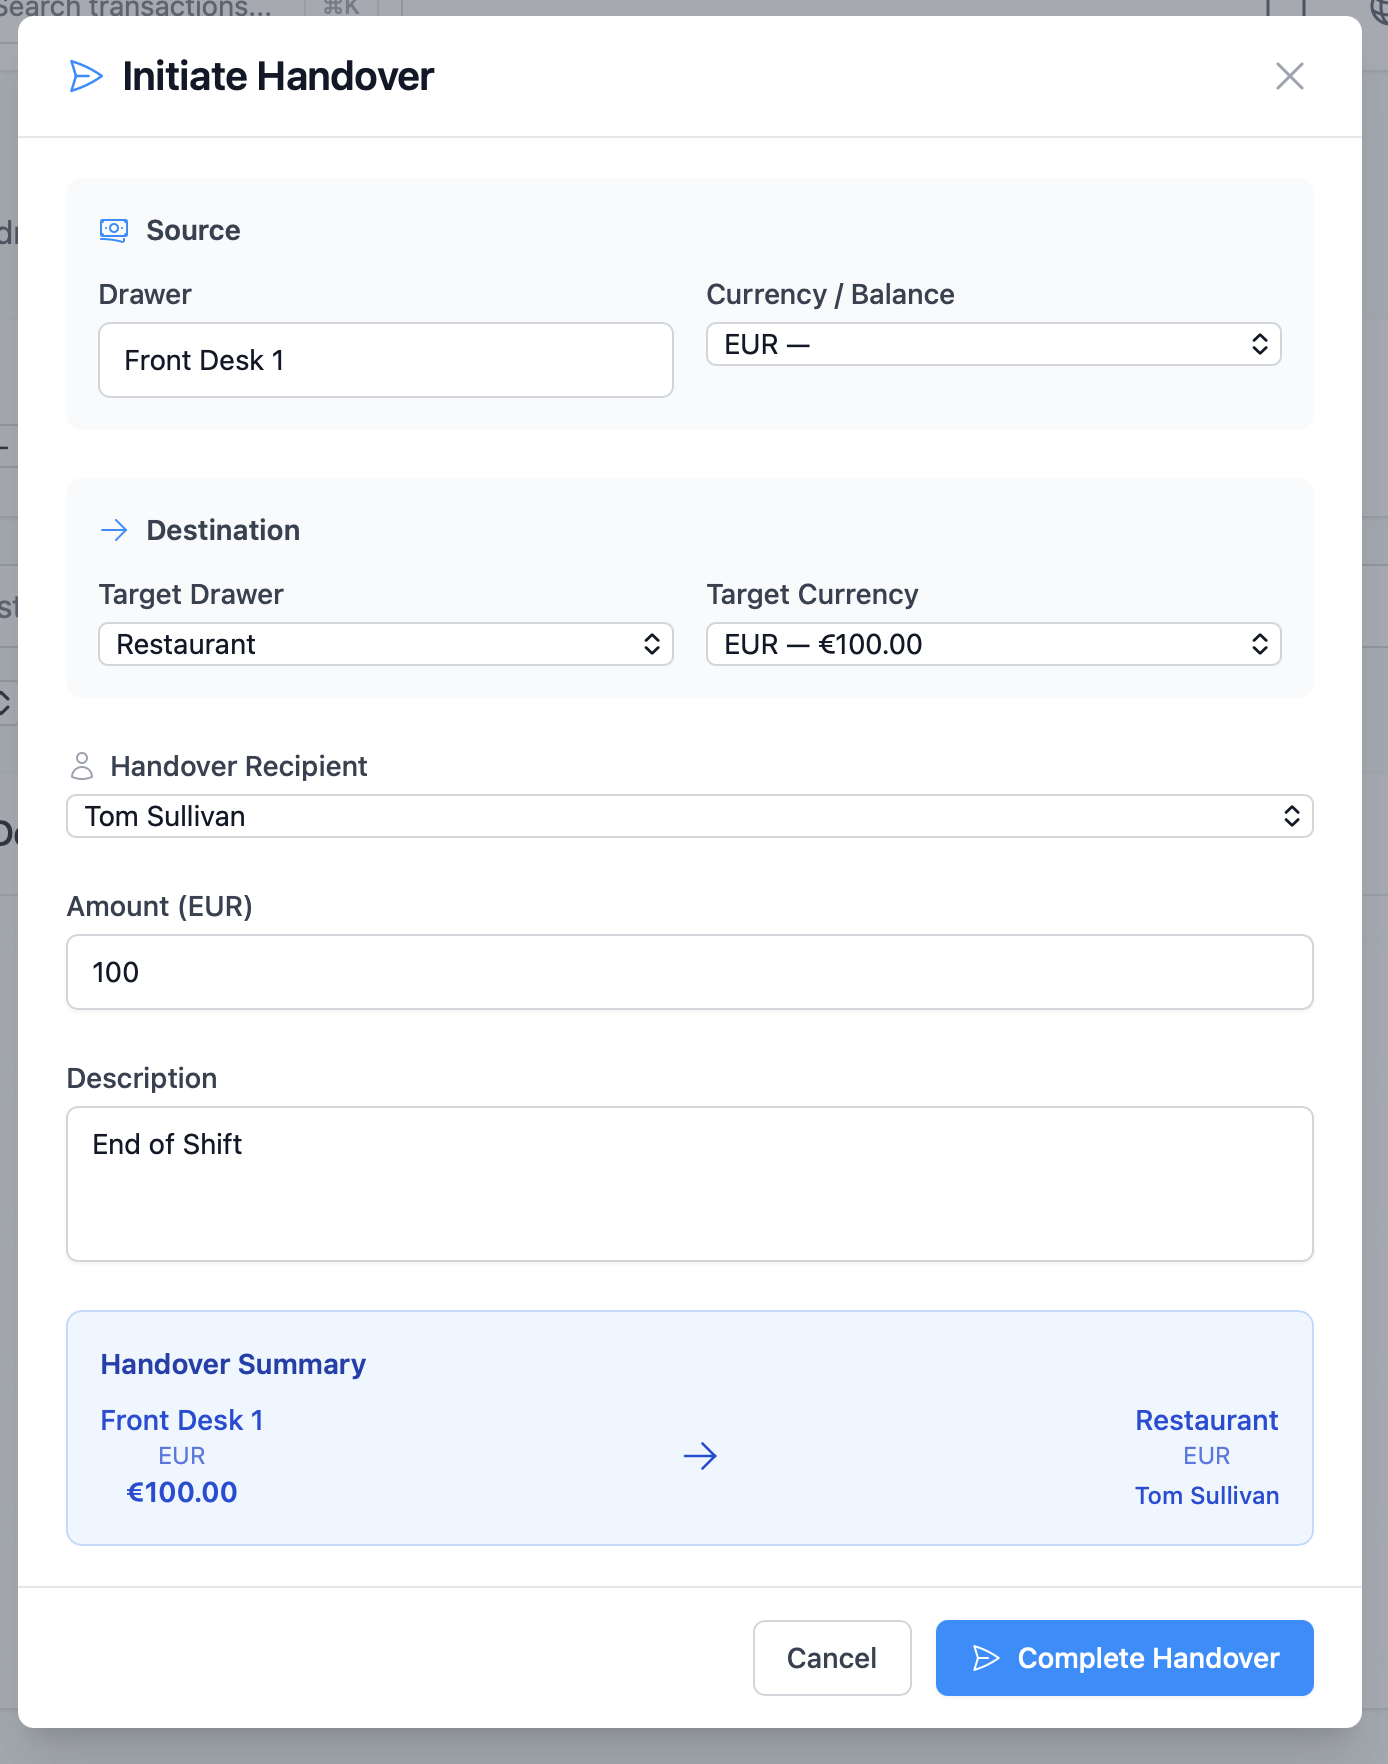Image resolution: width=1388 pixels, height=1764 pixels.
Task: Click the €100.00 amount in the summary
Action: pos(182,1492)
